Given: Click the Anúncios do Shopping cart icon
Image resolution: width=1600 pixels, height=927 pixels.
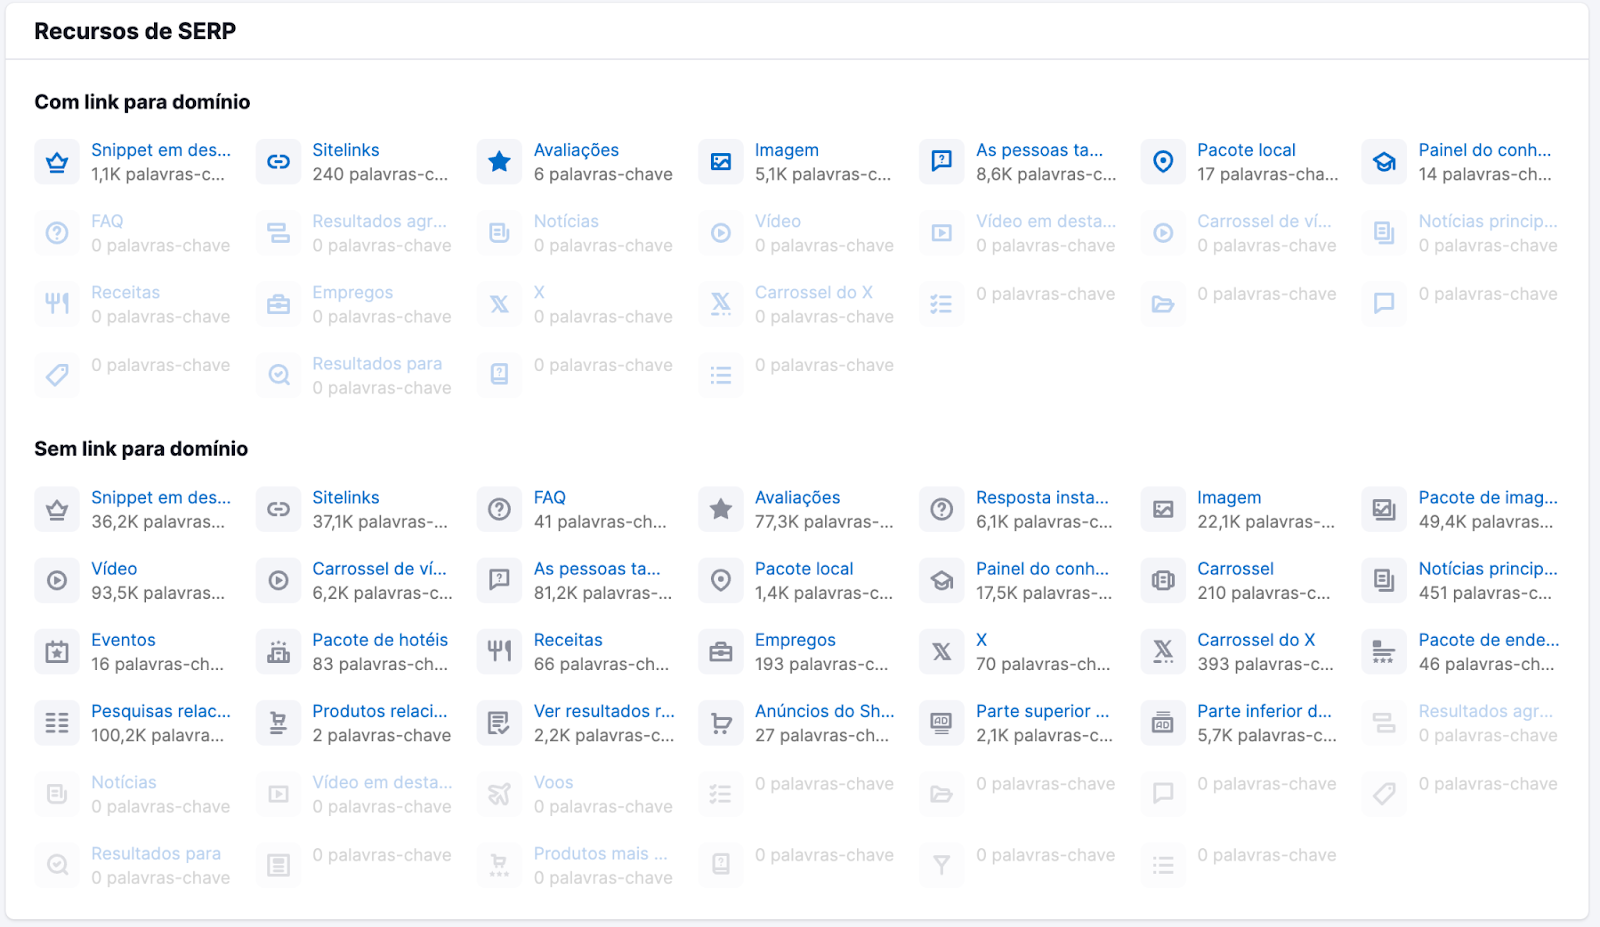Looking at the screenshot, I should click(721, 723).
